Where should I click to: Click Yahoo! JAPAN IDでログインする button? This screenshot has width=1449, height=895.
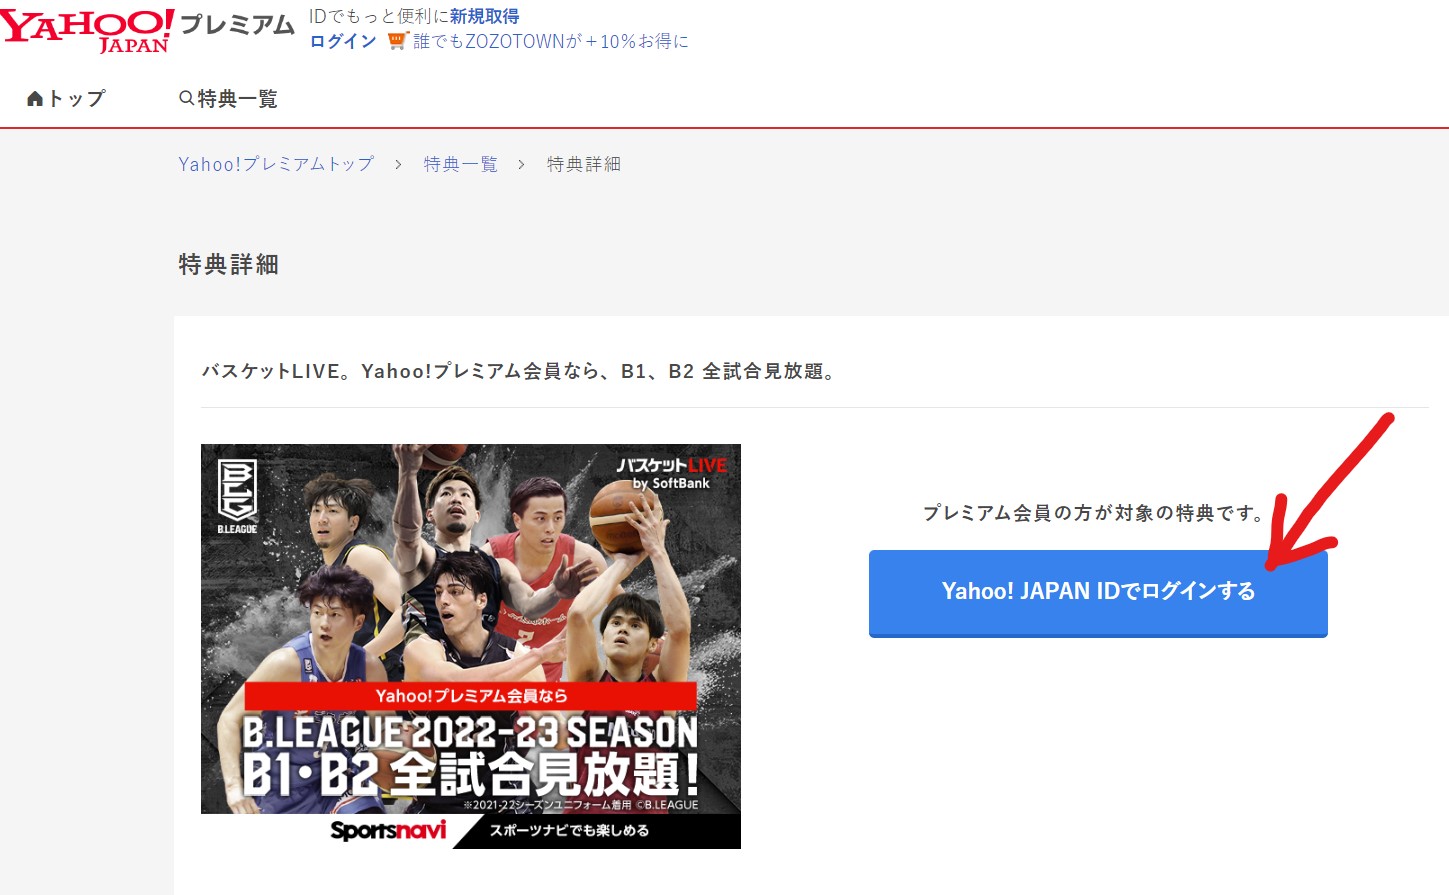(1098, 592)
